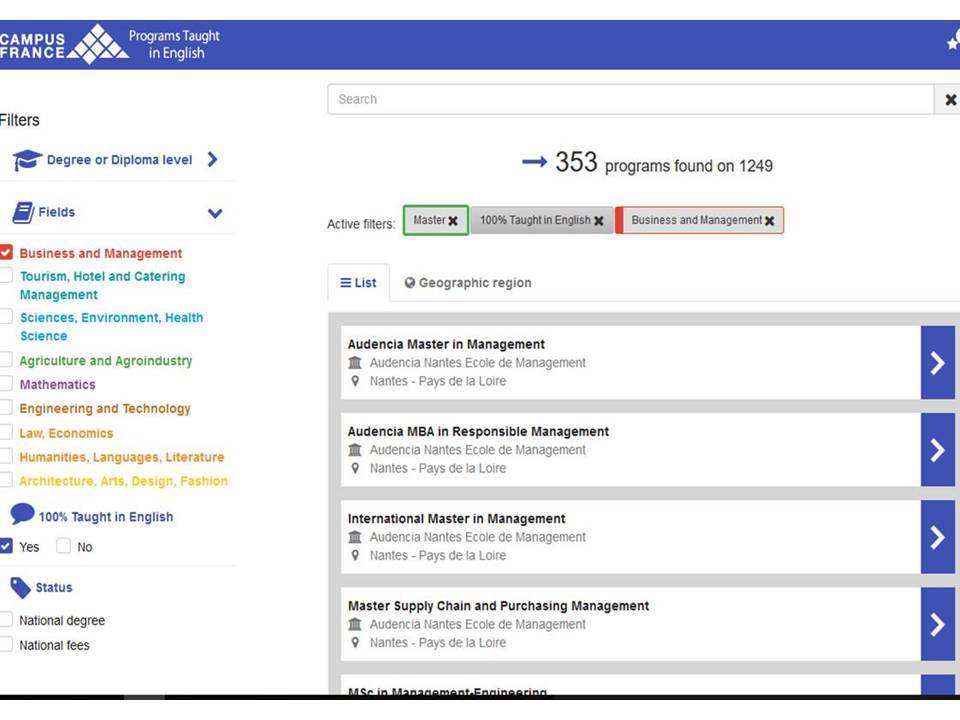Click into the Search field
The width and height of the screenshot is (960, 720).
[x=631, y=99]
